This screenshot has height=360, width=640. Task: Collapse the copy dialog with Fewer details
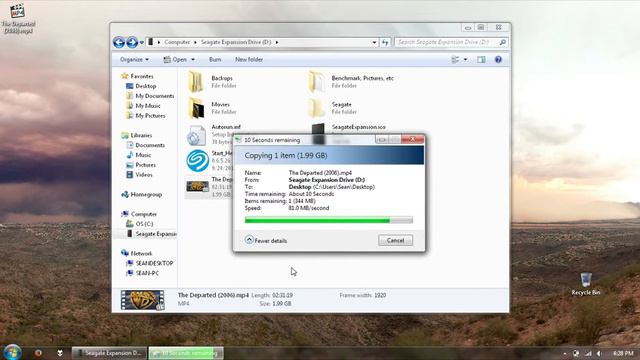[x=266, y=240]
